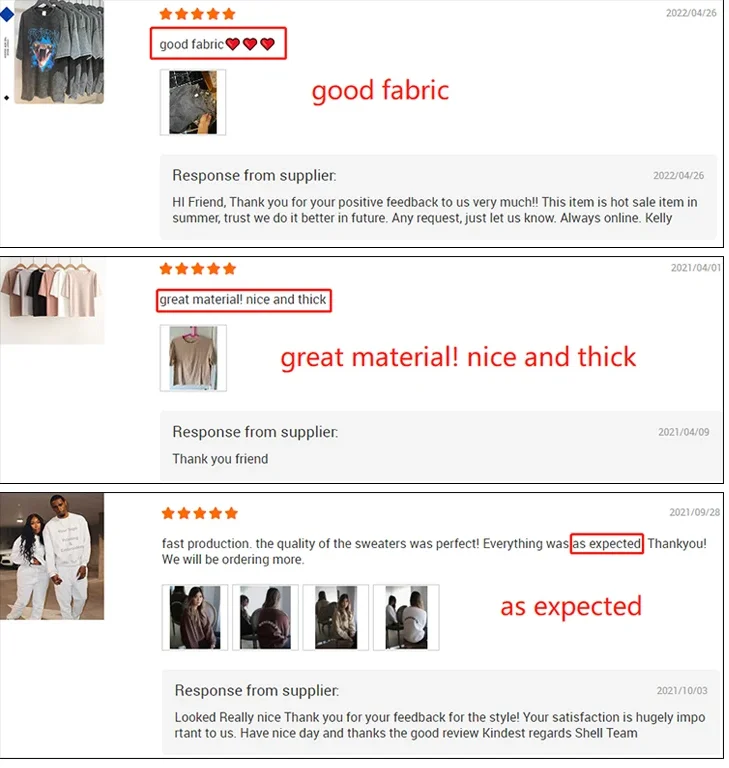729x768 pixels.
Task: Open the beige t-shirt review photo thumbnail
Action: (193, 358)
